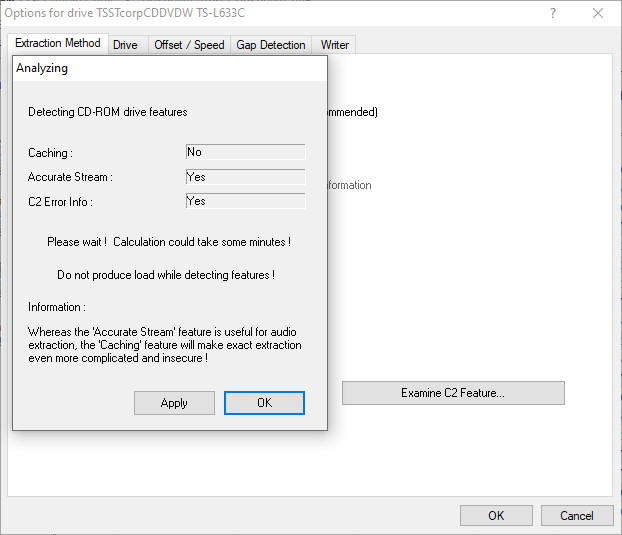Click the question mark help icon
This screenshot has height=535, width=622.
click(553, 13)
